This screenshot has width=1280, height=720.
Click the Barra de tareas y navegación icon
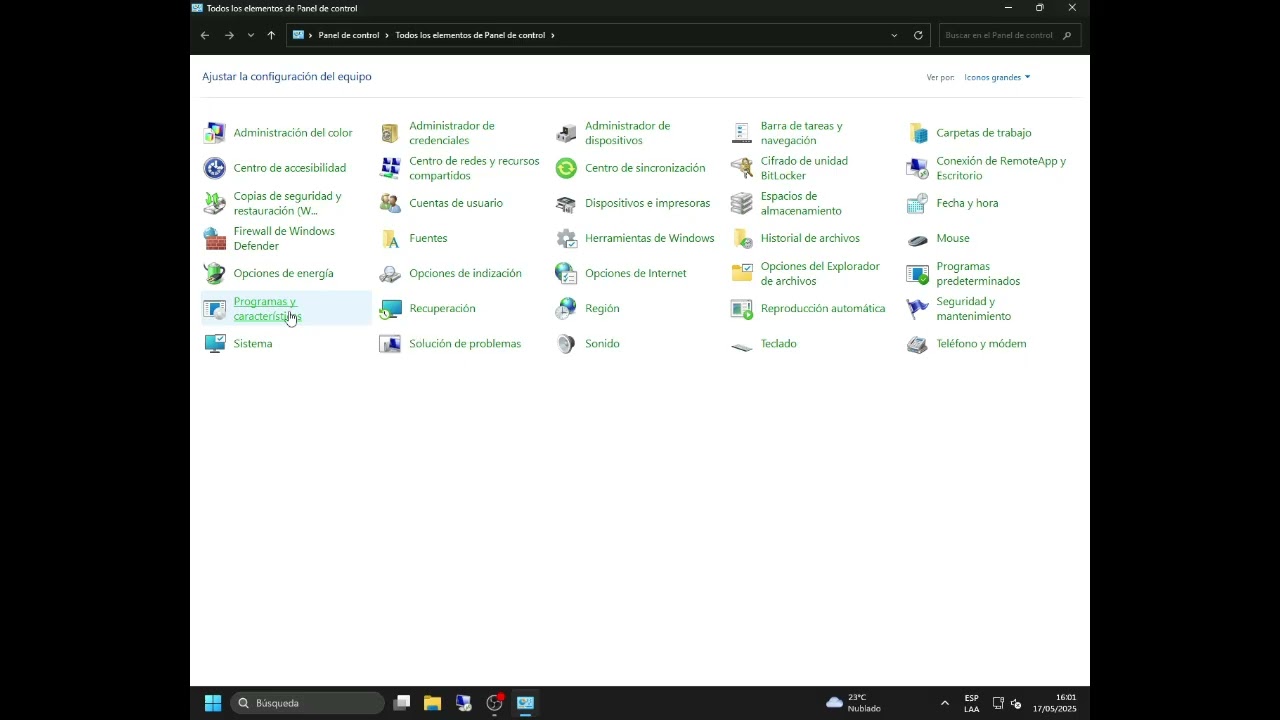click(741, 133)
